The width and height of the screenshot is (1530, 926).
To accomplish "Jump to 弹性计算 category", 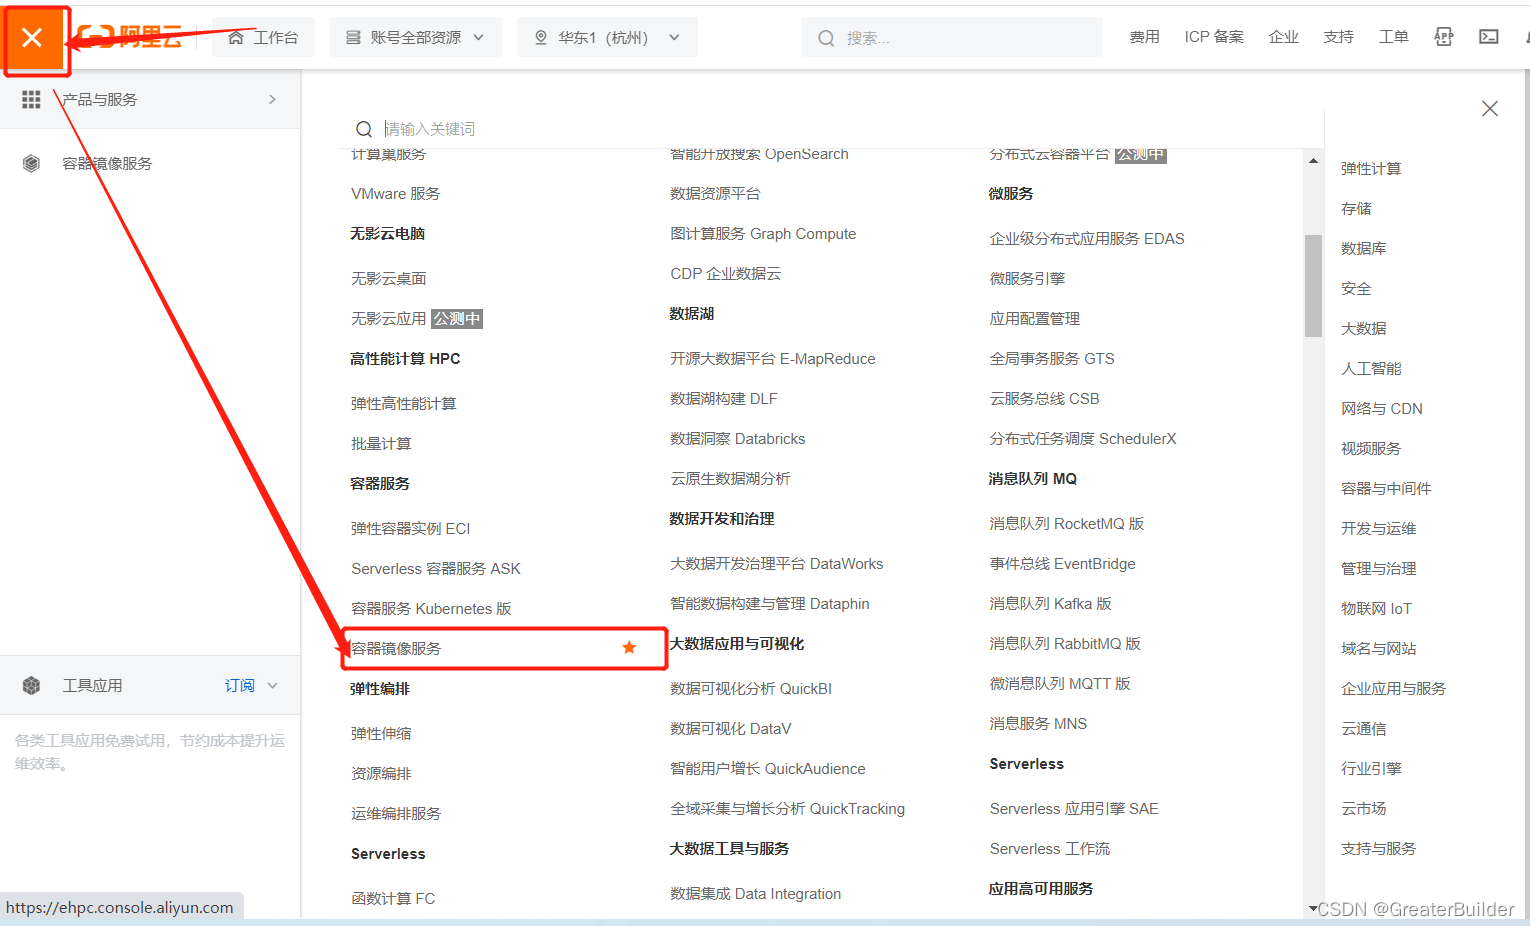I will click(x=1371, y=168).
